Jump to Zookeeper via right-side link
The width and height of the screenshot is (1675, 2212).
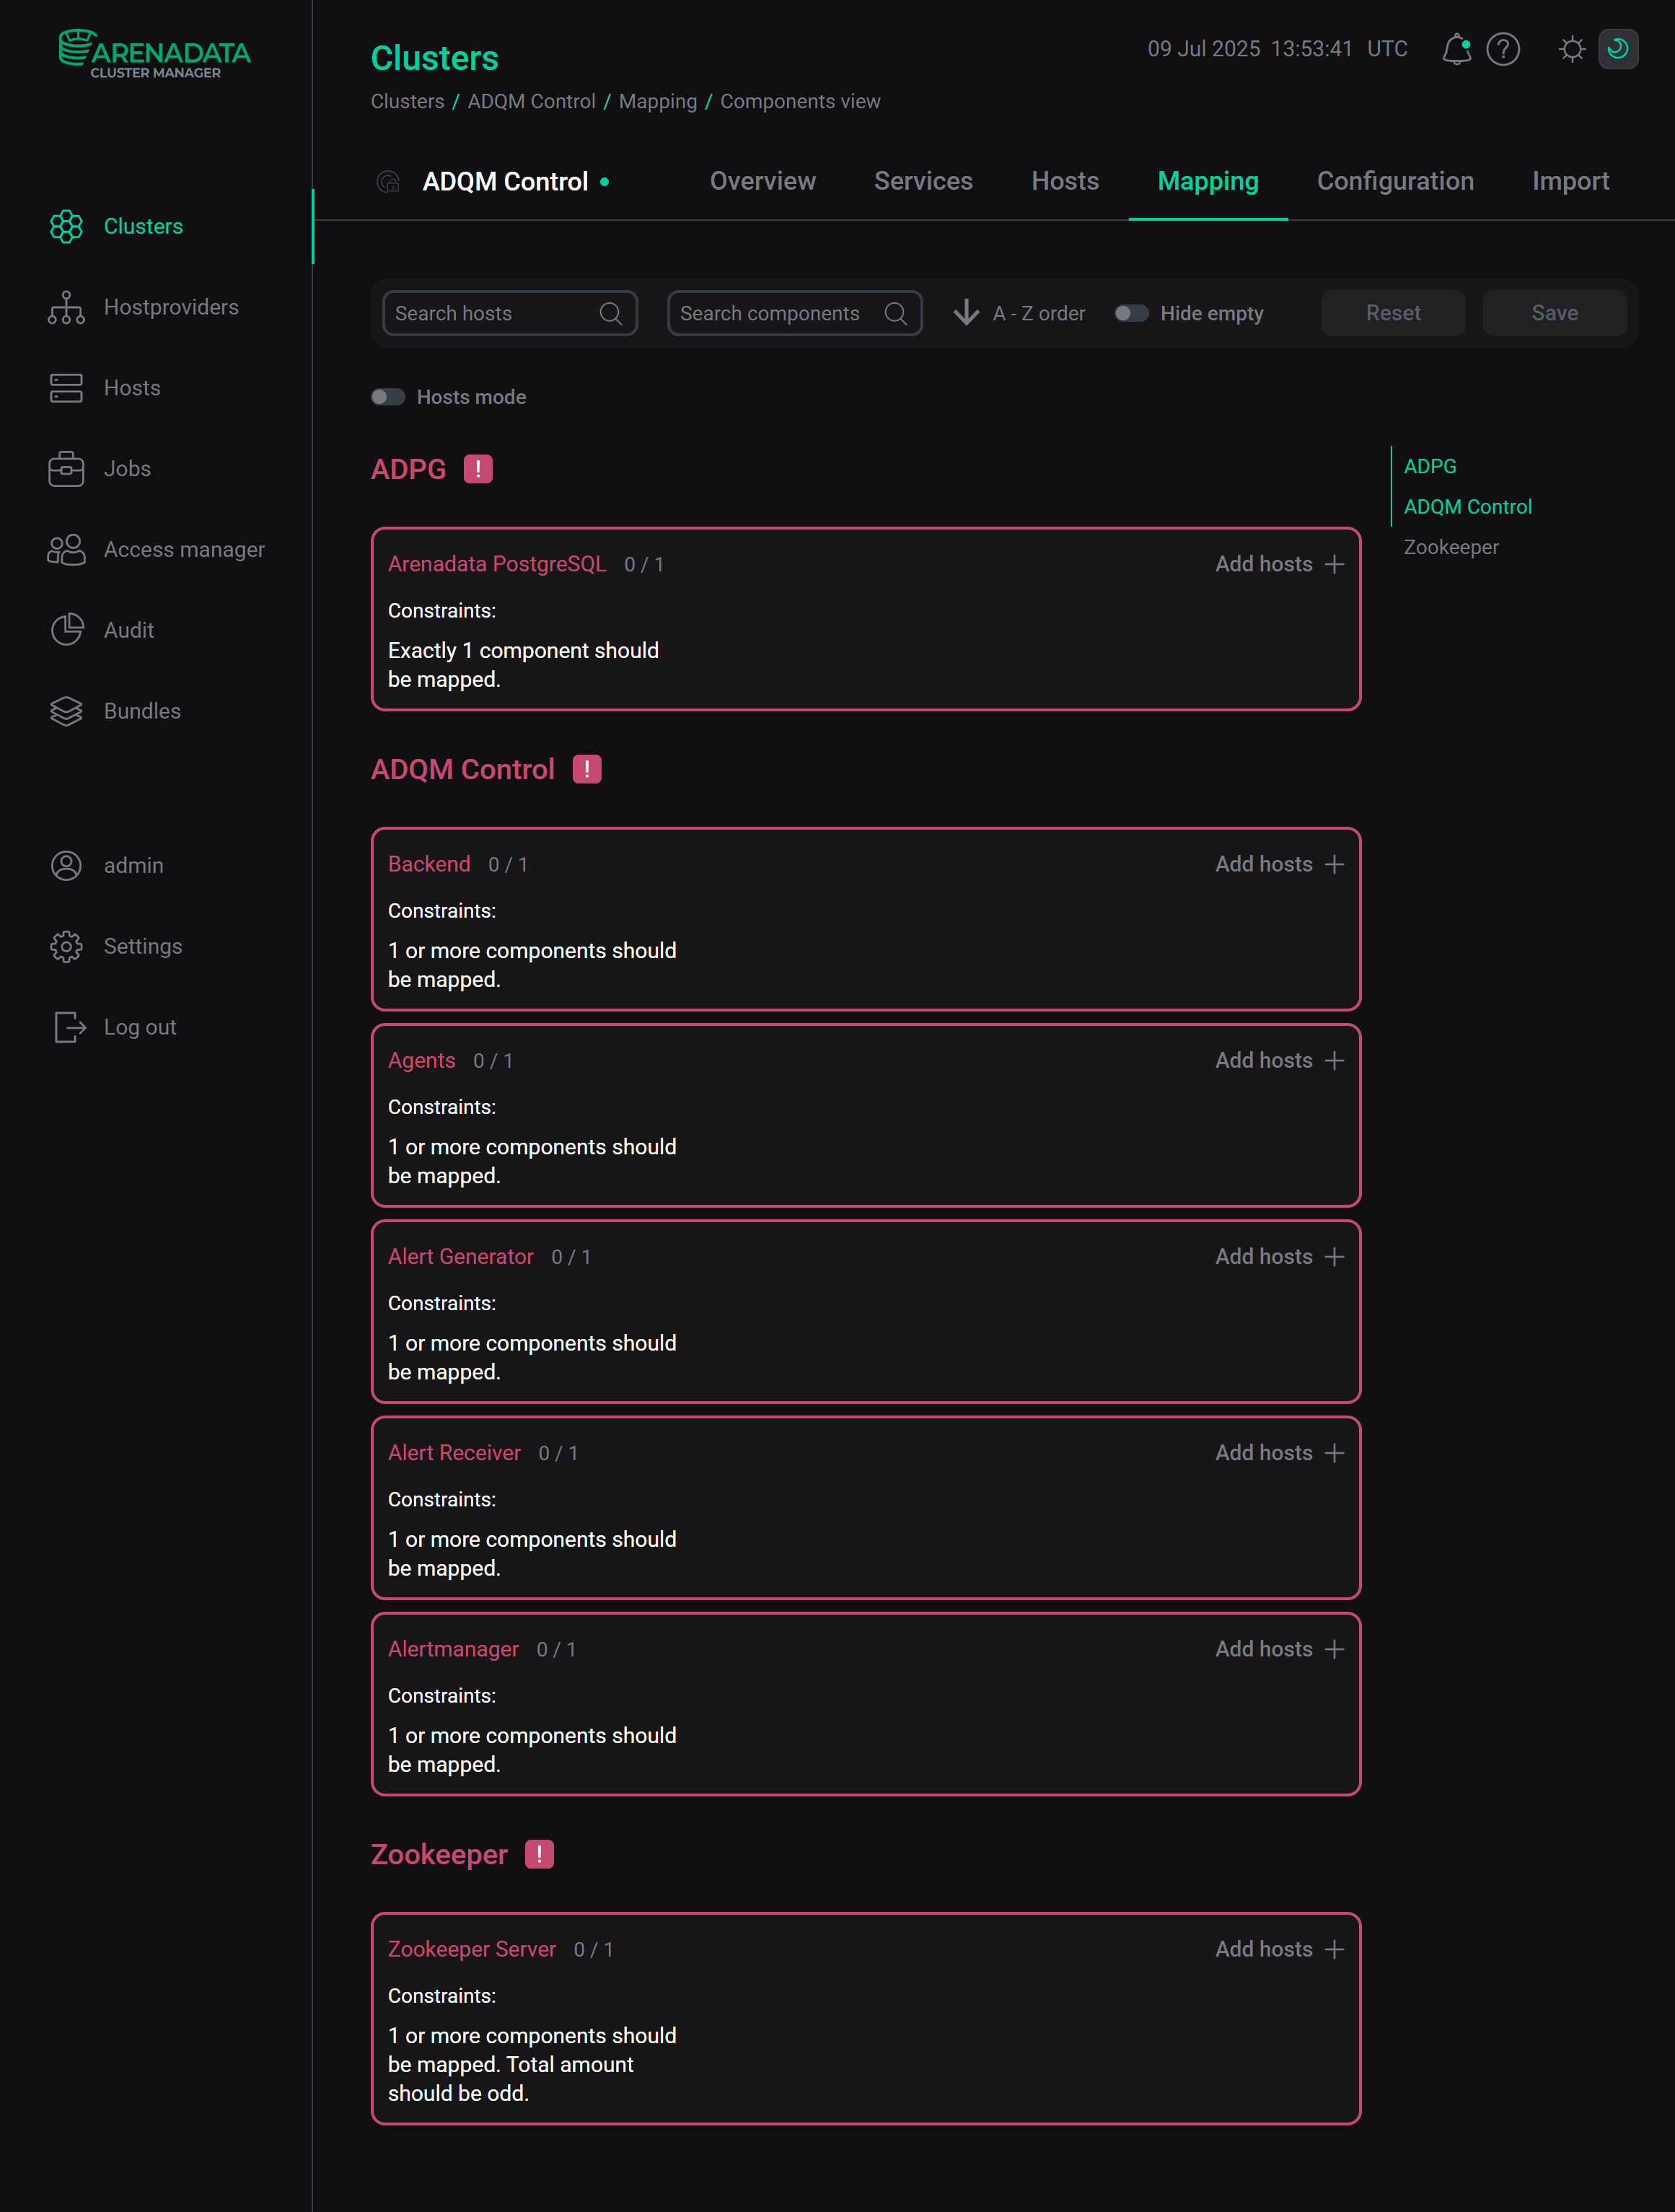1451,546
